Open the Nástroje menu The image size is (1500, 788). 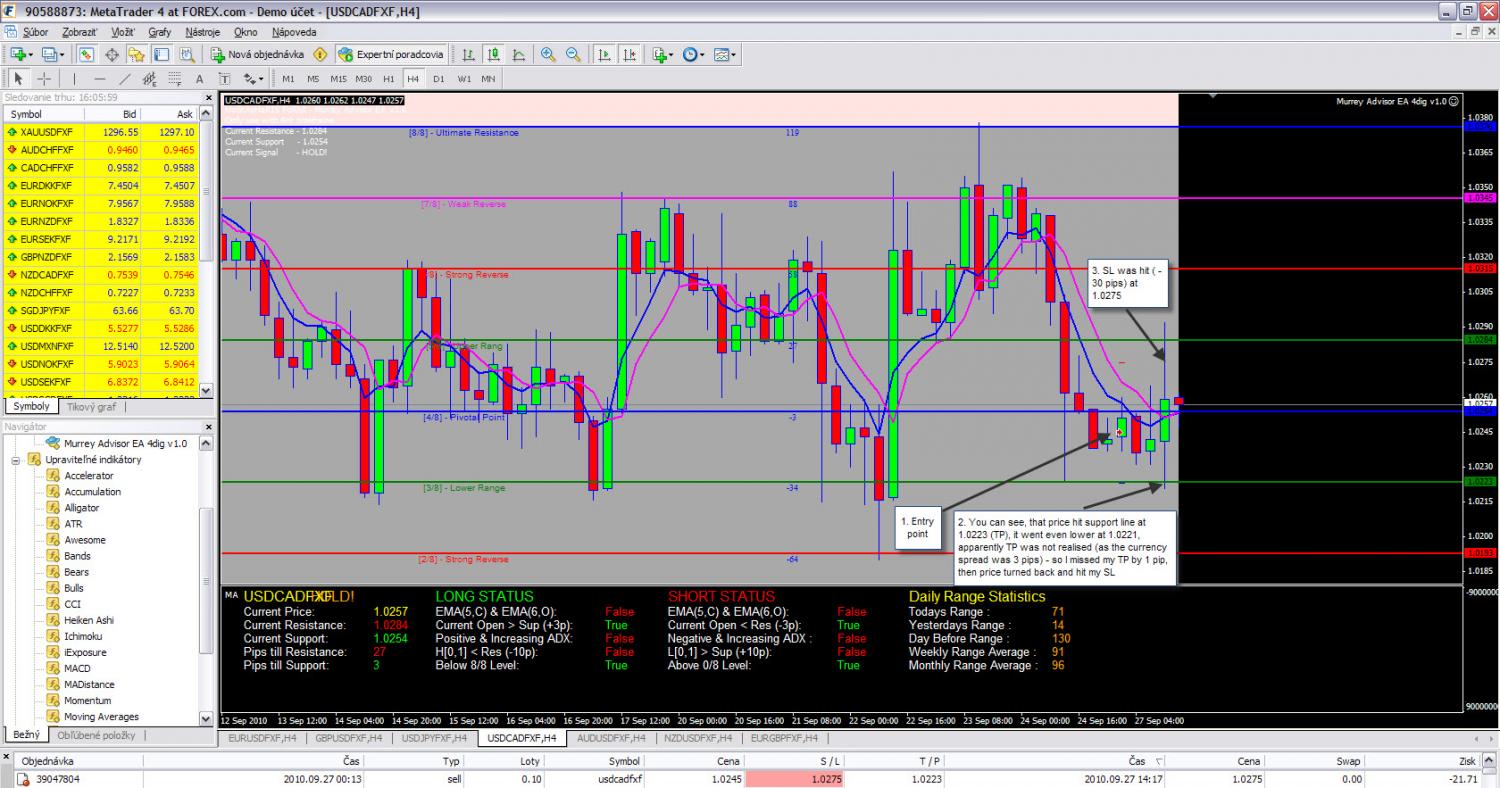[203, 32]
